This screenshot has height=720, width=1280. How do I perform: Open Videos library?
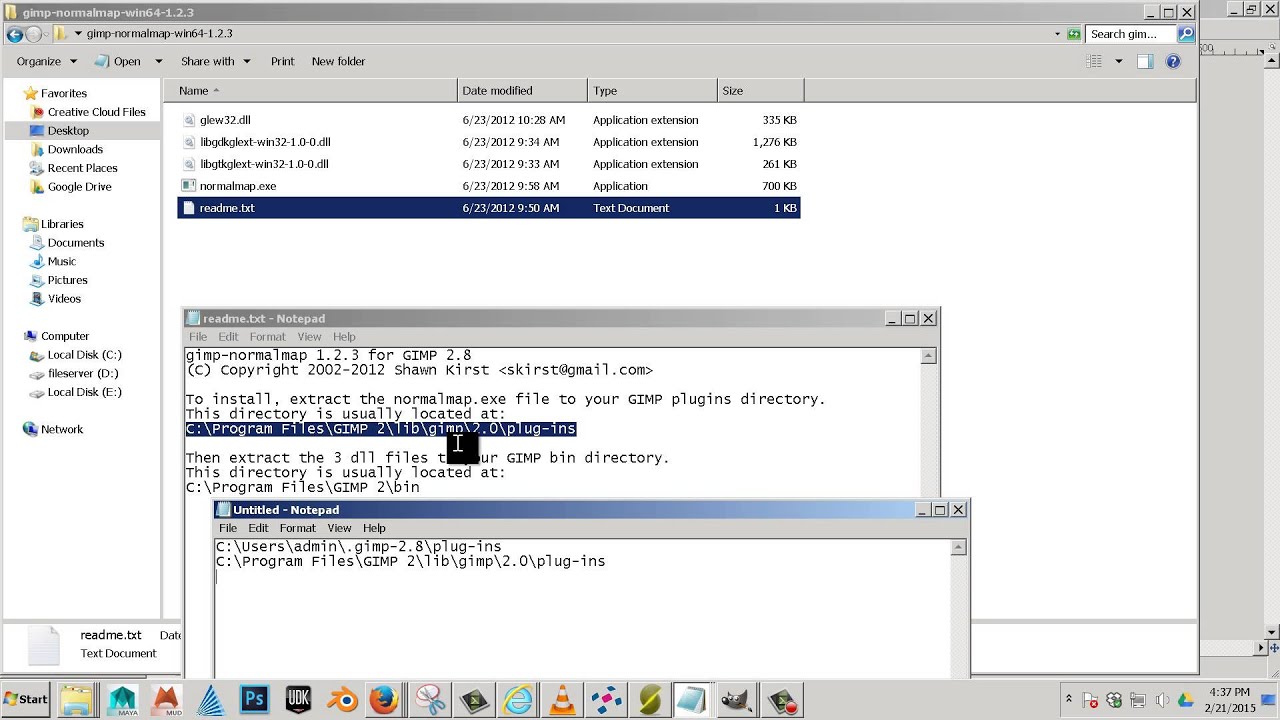tap(64, 299)
